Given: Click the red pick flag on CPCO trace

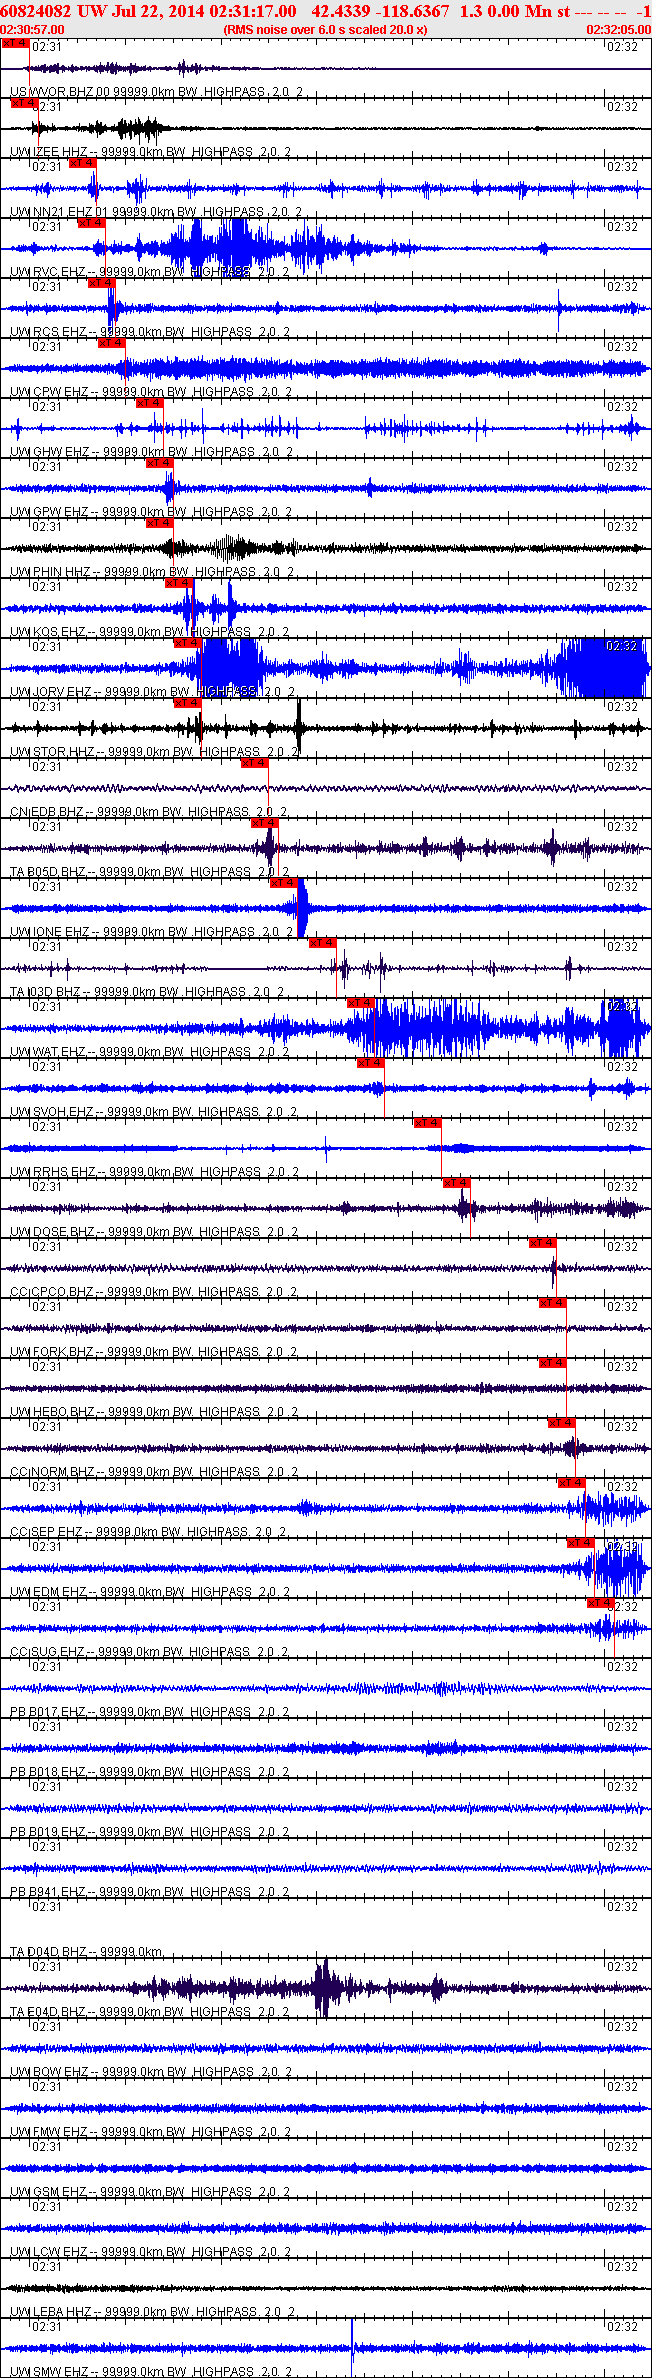Looking at the screenshot, I should tap(543, 1243).
